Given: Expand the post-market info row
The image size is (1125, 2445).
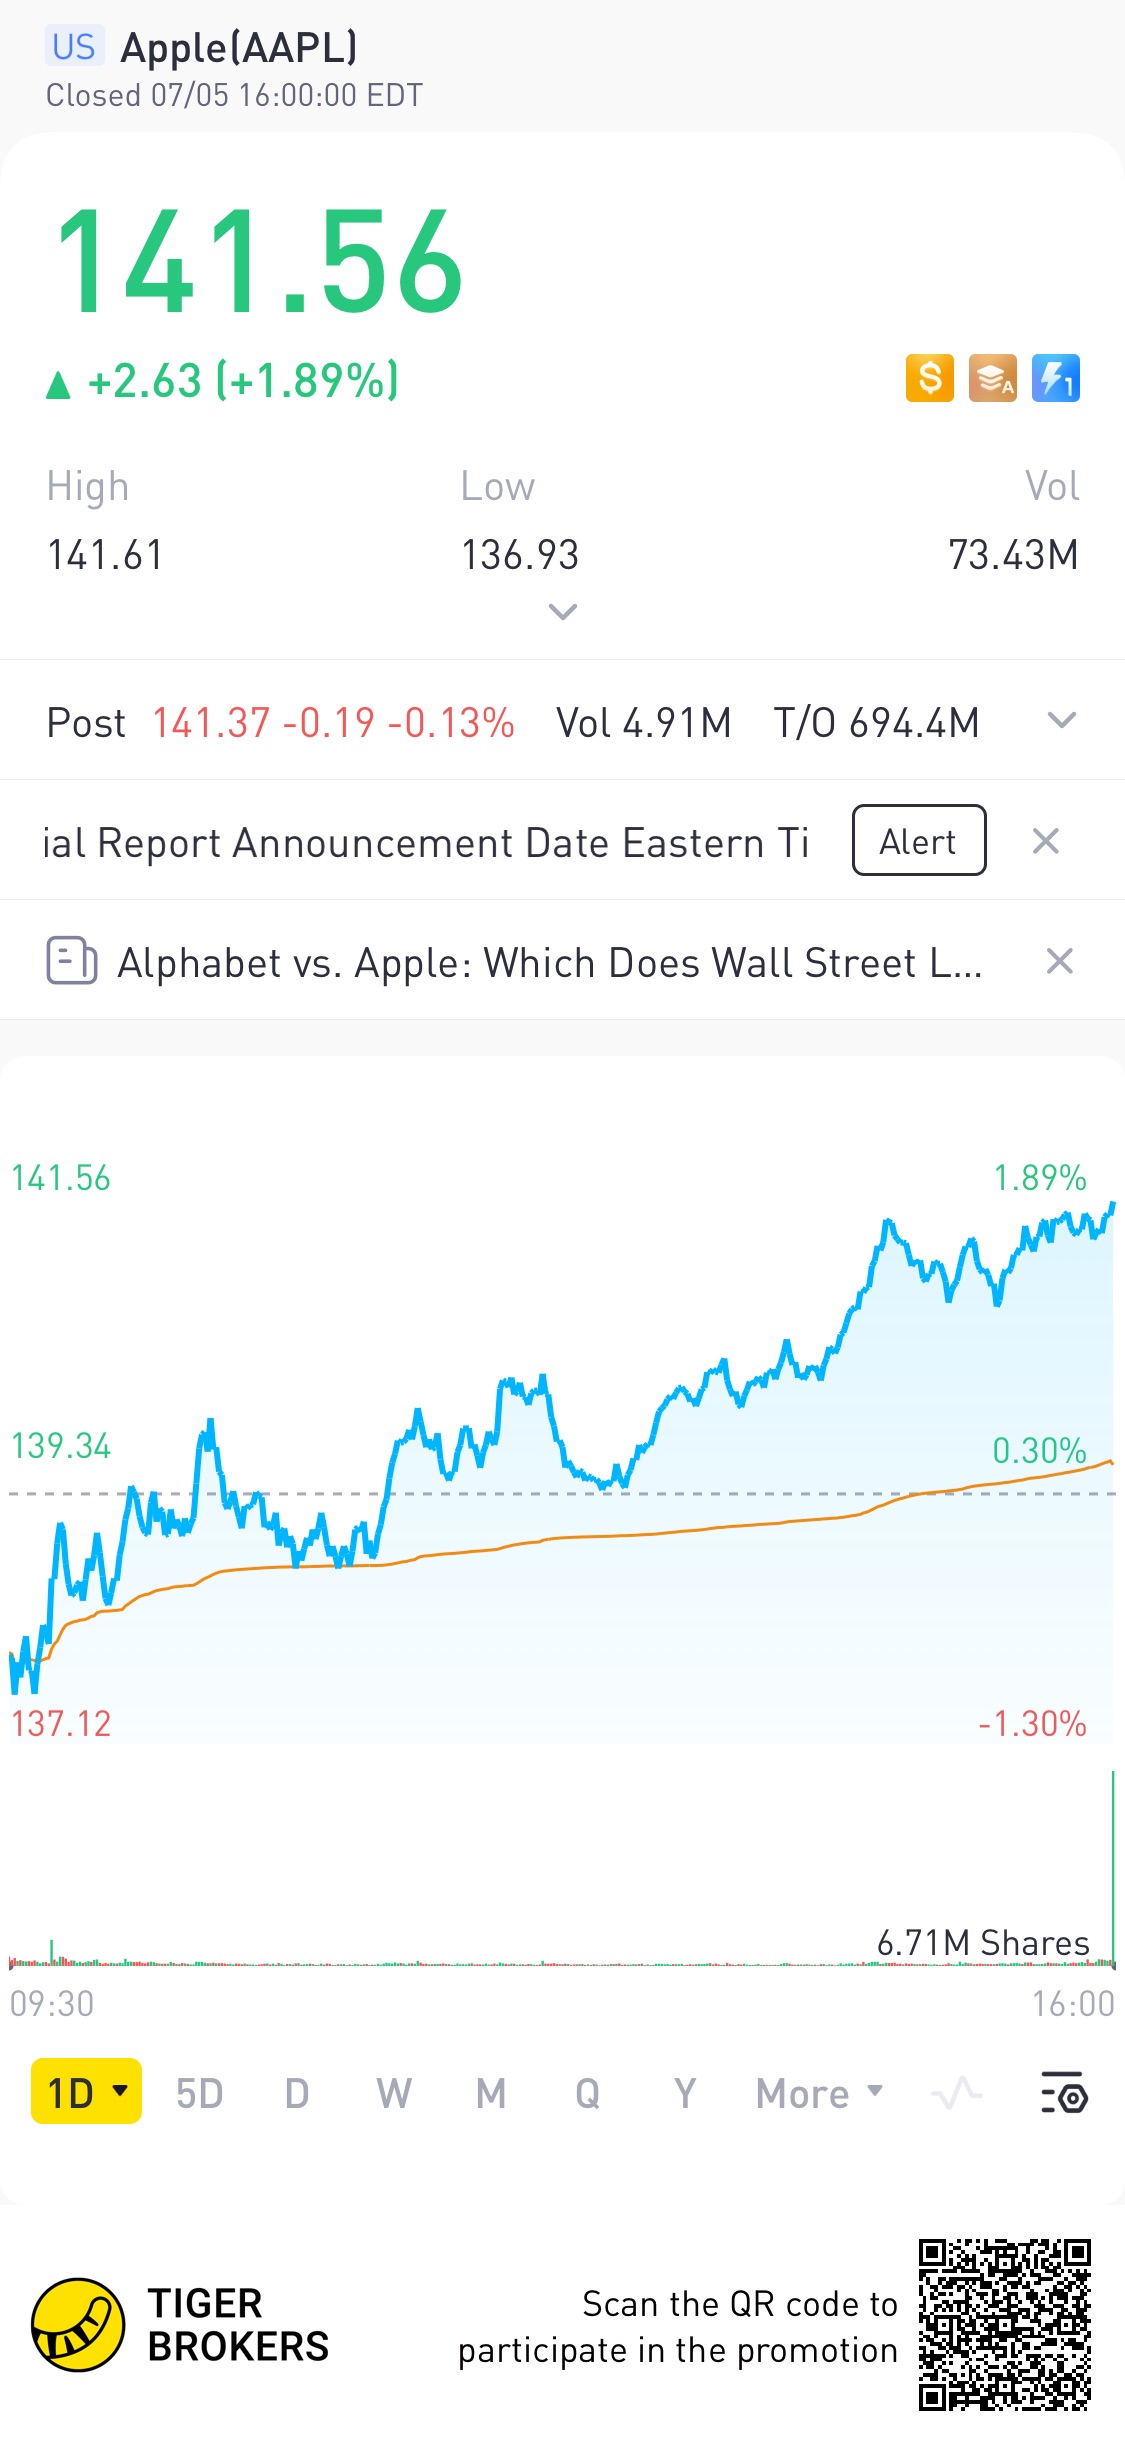Looking at the screenshot, I should [x=1061, y=721].
